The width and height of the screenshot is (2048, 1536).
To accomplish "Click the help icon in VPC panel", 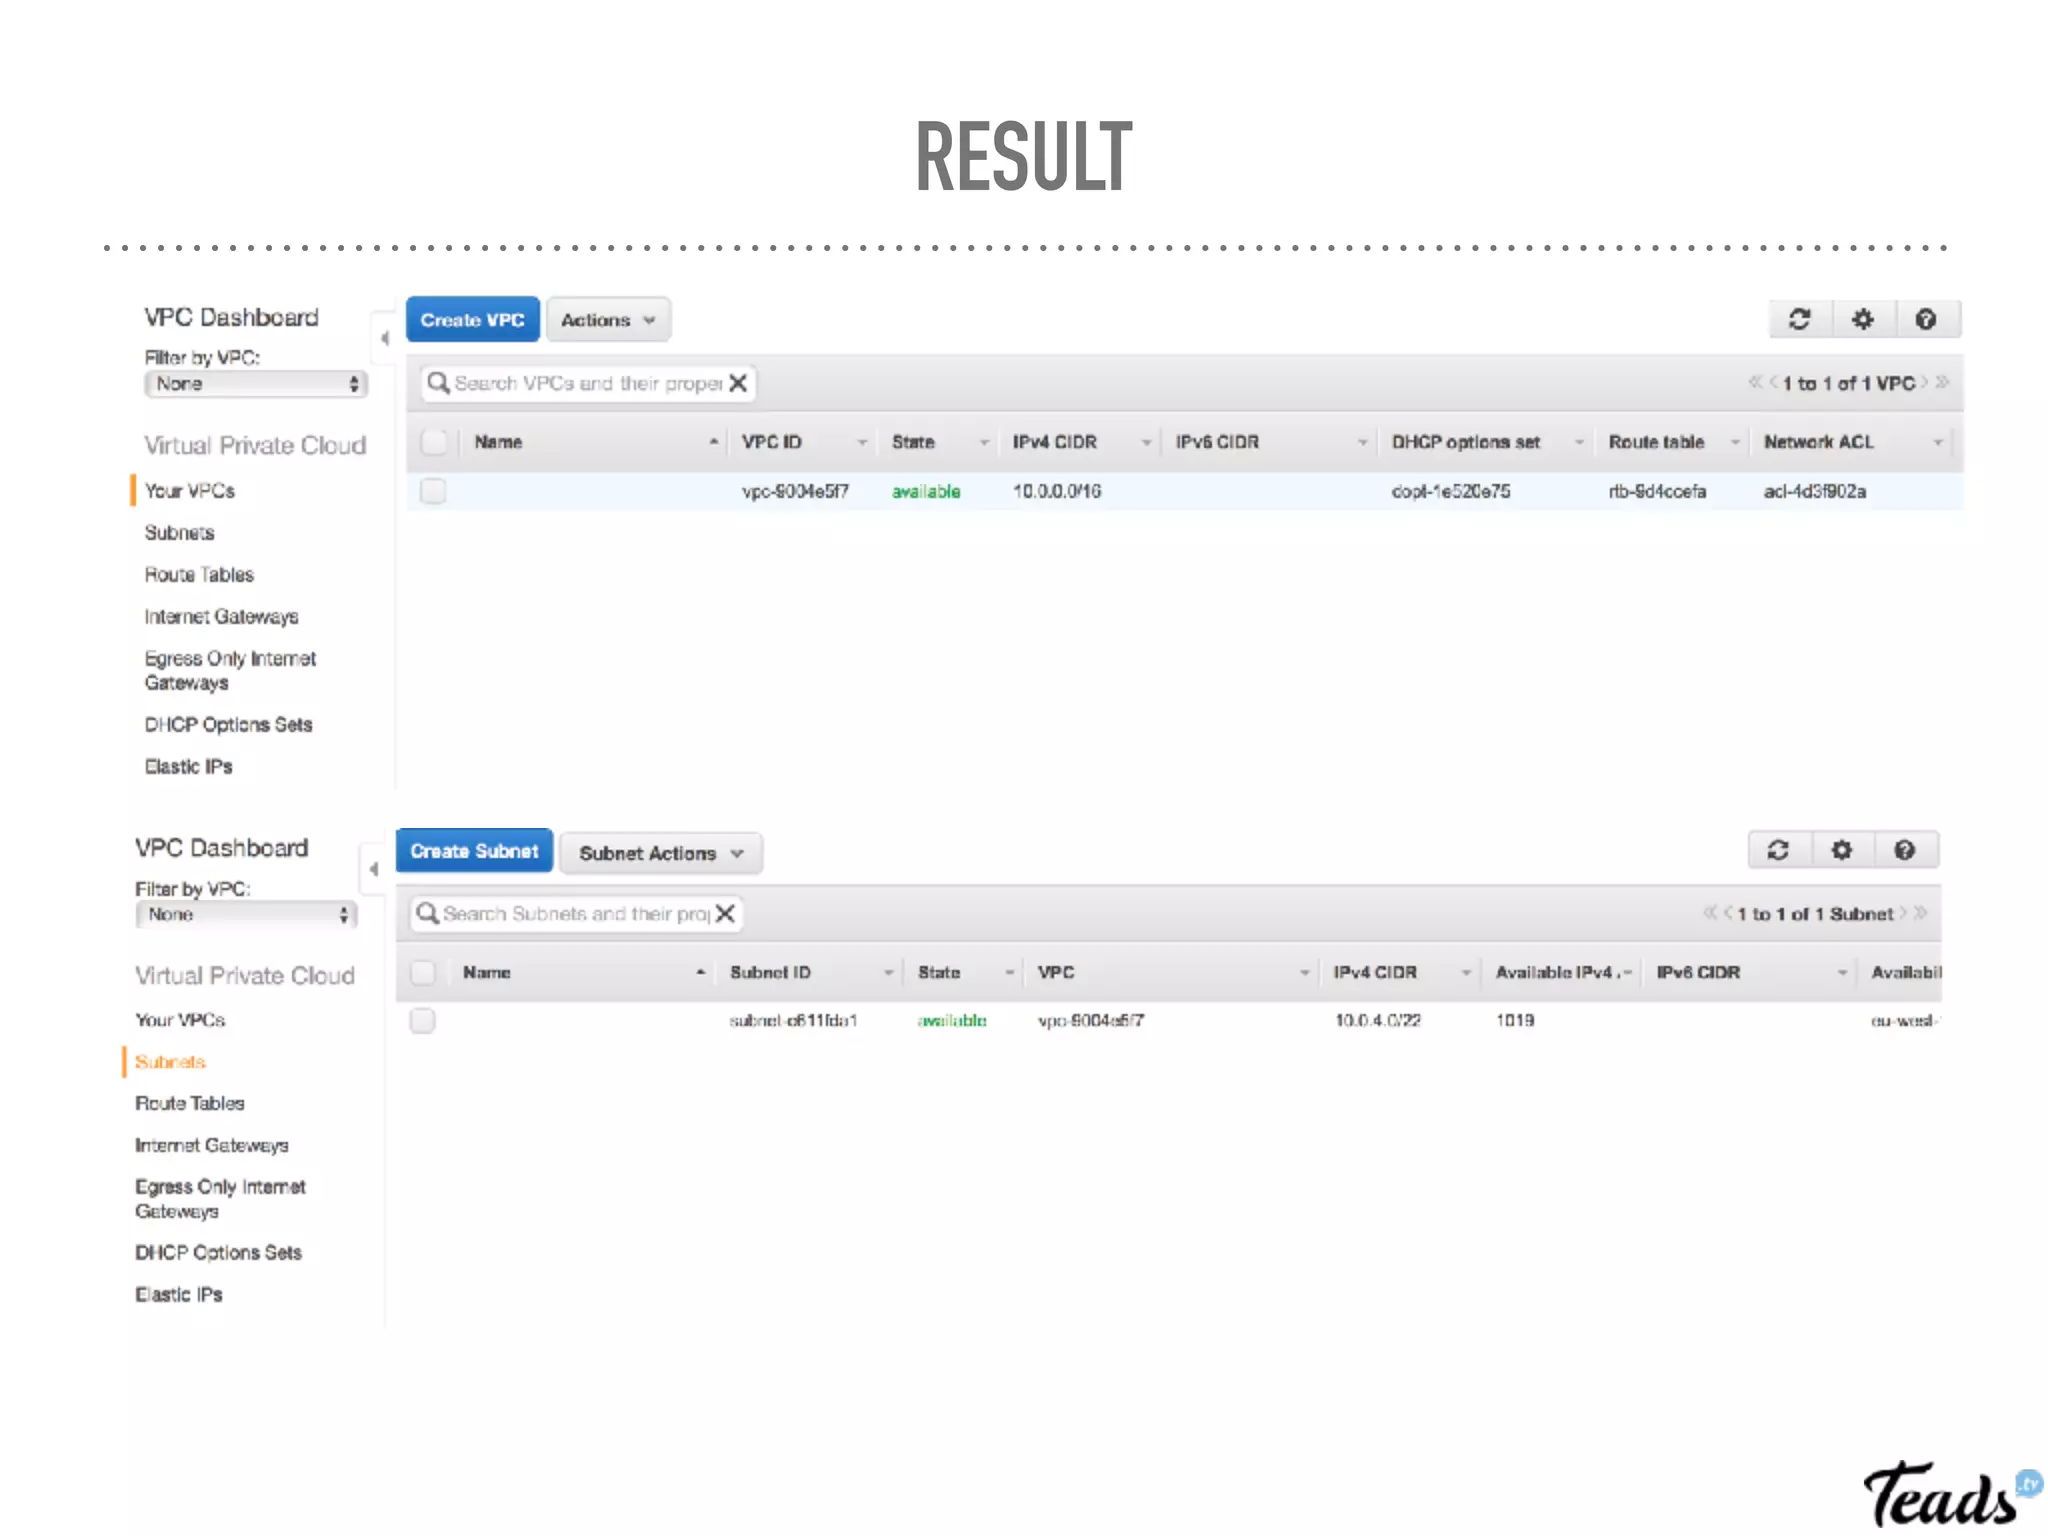I will pos(1925,319).
